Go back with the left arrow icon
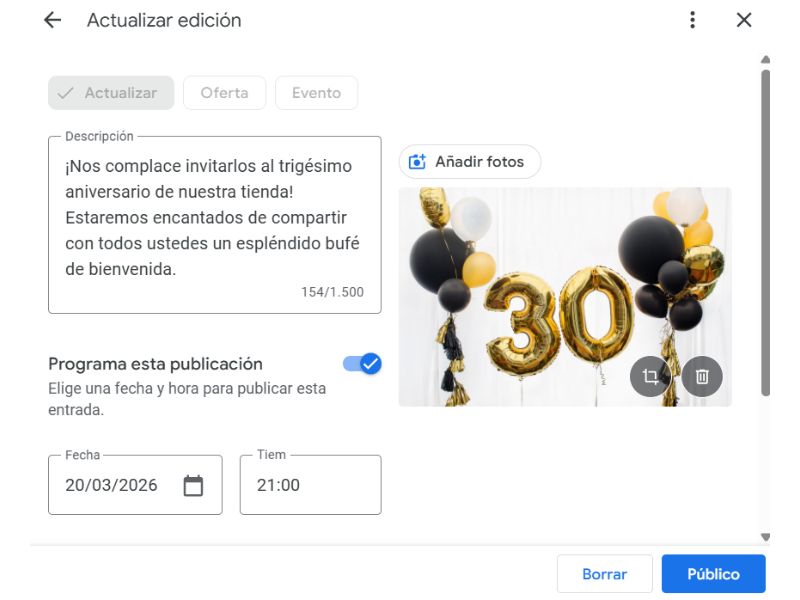Image resolution: width=800 pixels, height=600 pixels. [53, 20]
